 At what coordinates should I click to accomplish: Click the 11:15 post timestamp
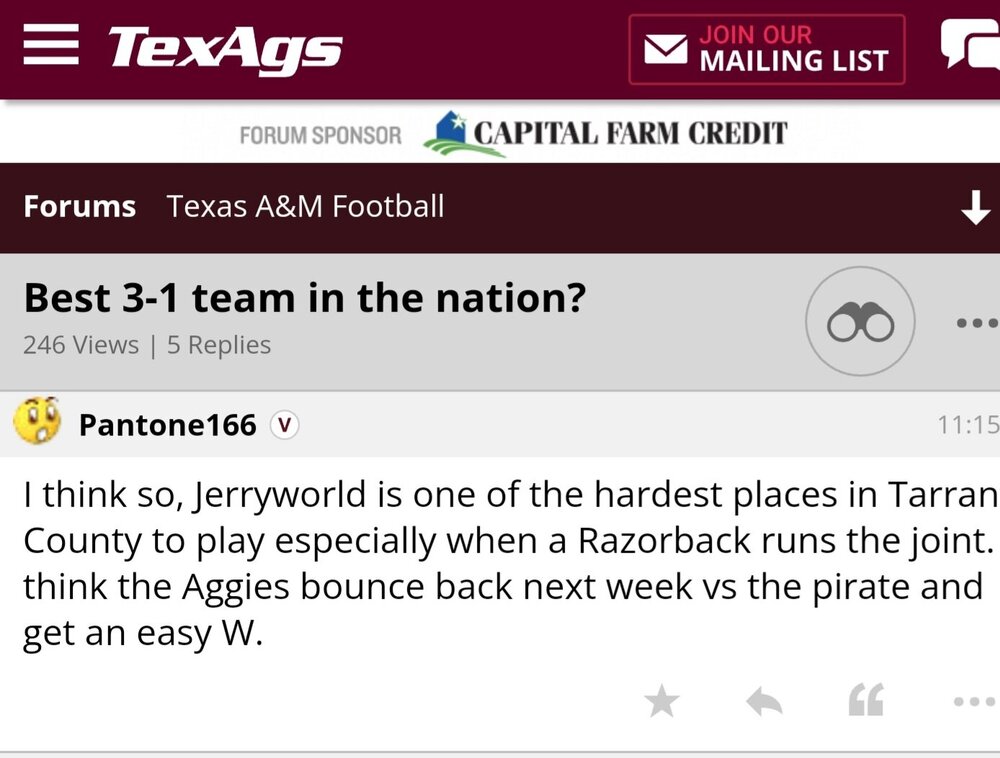click(967, 425)
